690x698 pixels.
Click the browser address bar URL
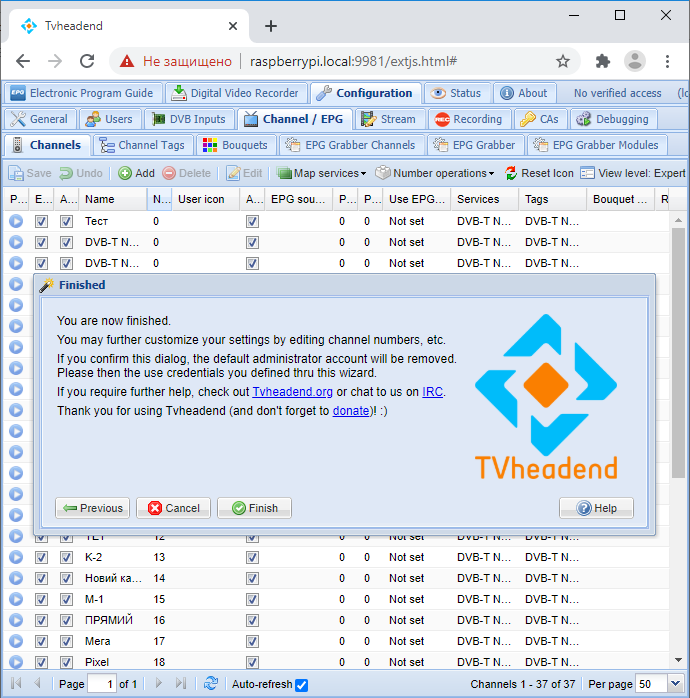(353, 61)
